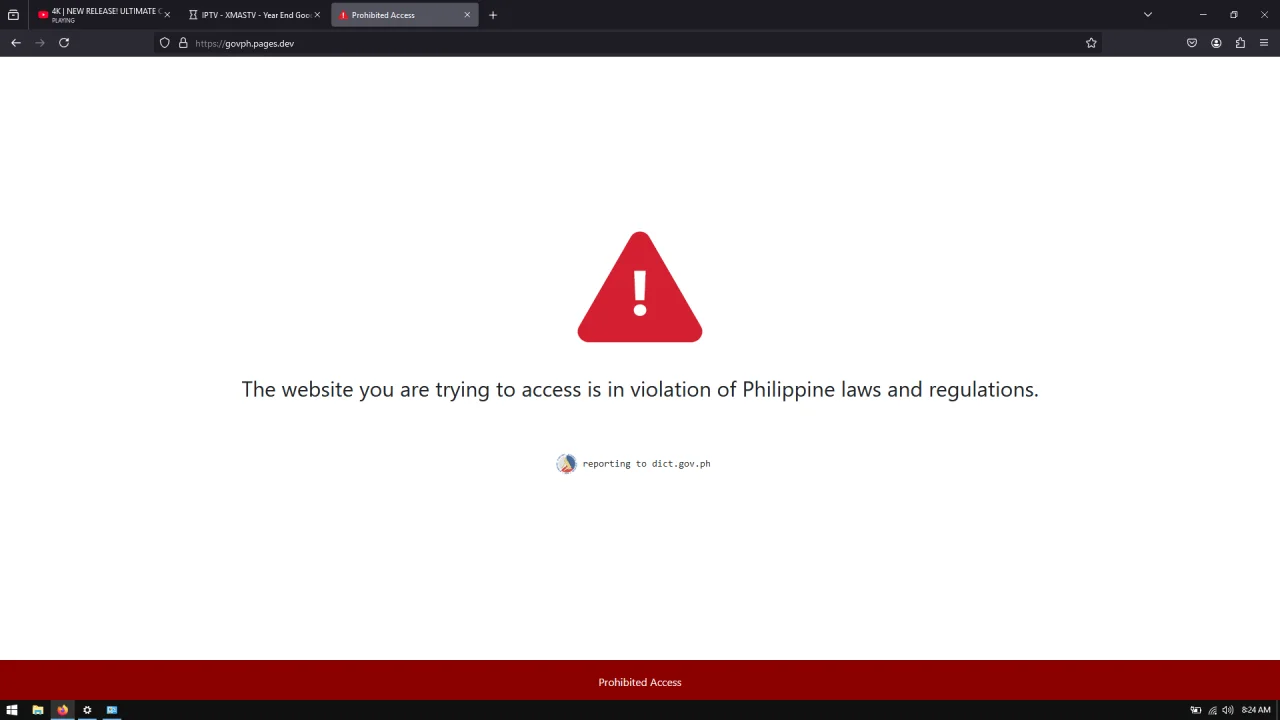Open the Firefox hamburger application menu
Screen dimensions: 1280x720
(1264, 43)
